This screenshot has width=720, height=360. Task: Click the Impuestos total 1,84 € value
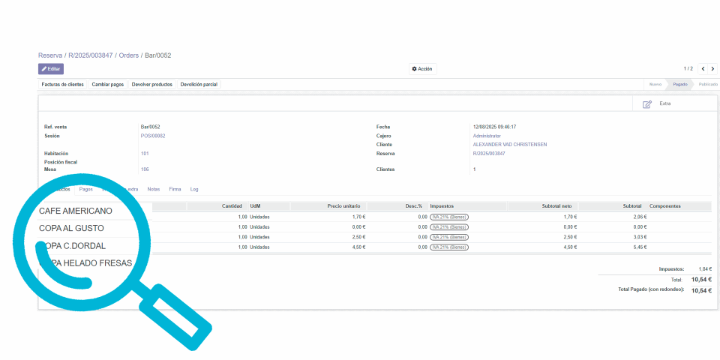pos(705,270)
